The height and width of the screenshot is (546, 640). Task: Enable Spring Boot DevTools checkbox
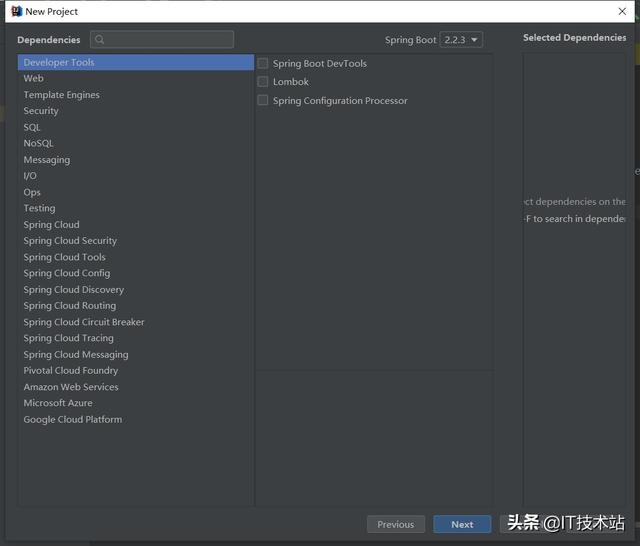point(263,63)
